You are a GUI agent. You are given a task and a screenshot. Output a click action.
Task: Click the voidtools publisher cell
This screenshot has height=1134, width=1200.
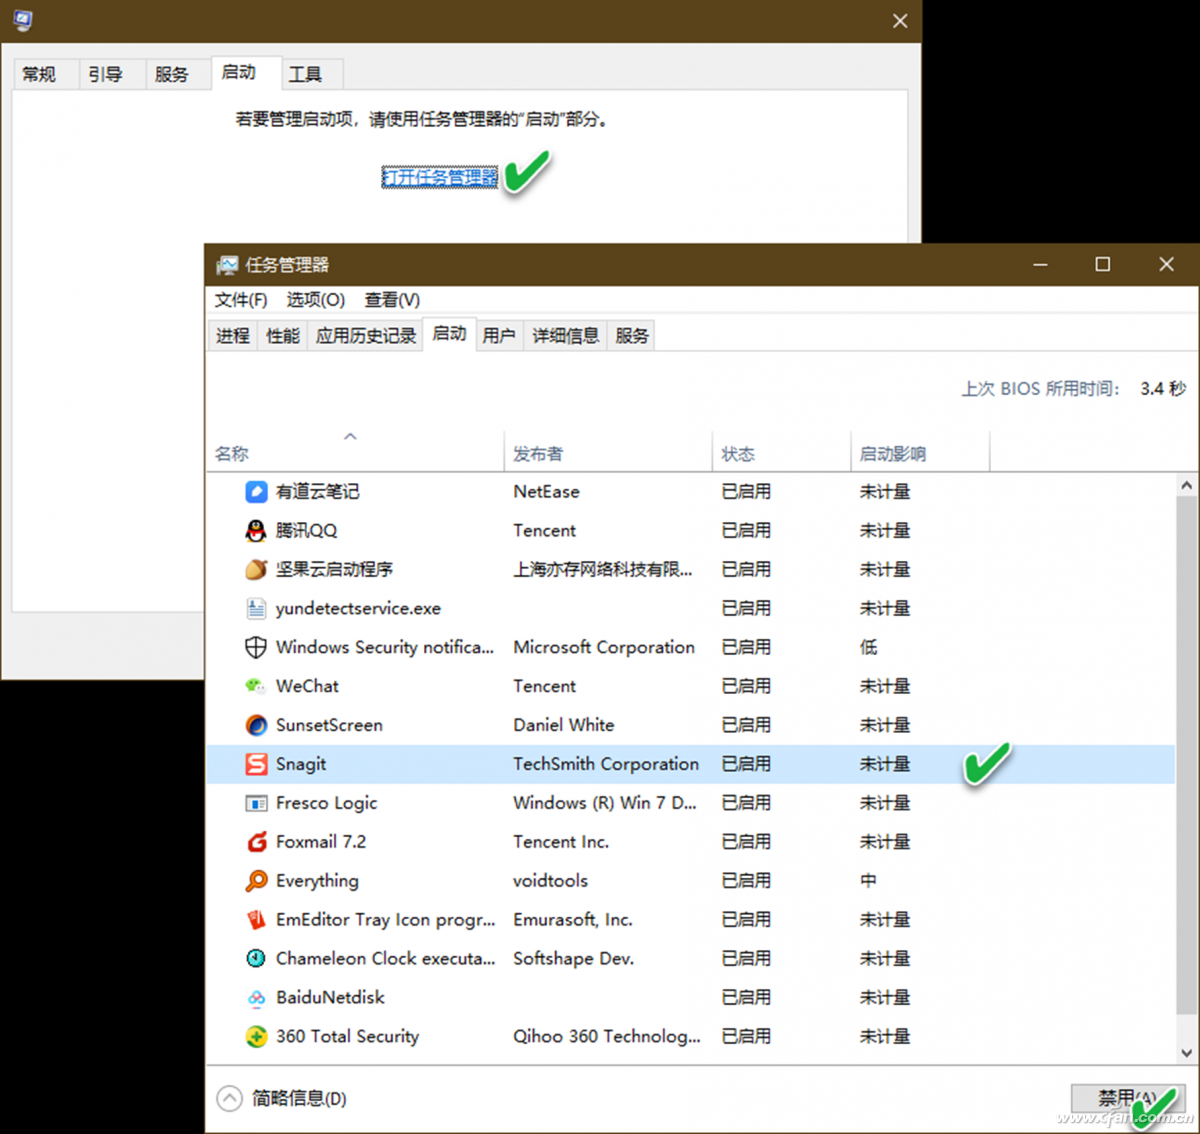[550, 880]
